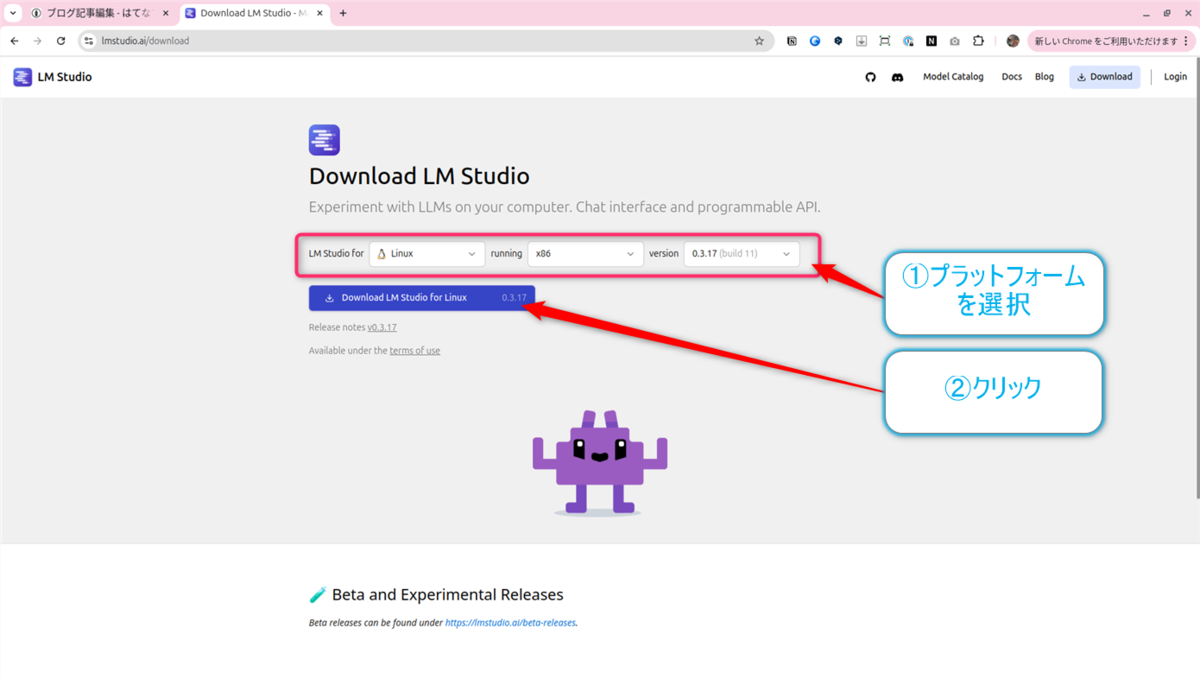Viewport: 1200px width, 679px height.
Task: Click the purple LM Studio robot mascot
Action: pyautogui.click(x=599, y=461)
